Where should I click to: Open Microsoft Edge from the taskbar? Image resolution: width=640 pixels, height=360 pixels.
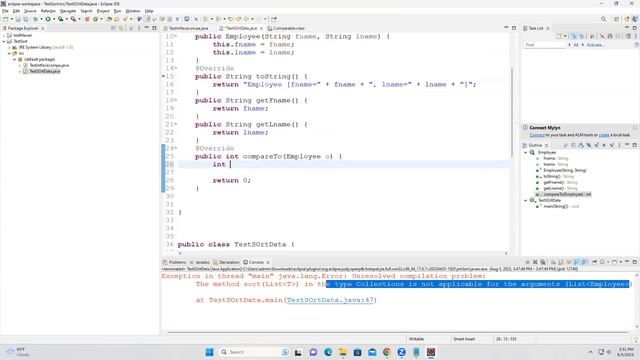(x=328, y=352)
